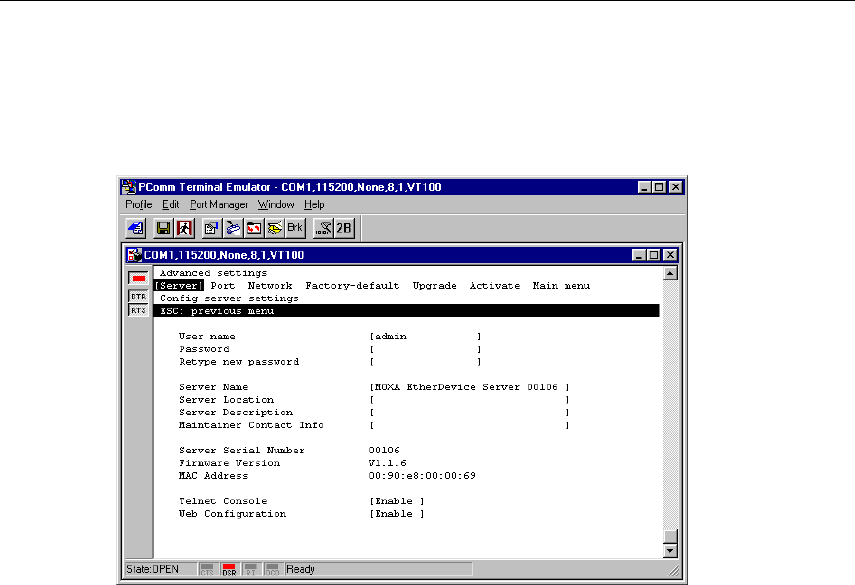Click the 'Advanced settings' heading text
The height and width of the screenshot is (585, 855).
coord(213,273)
